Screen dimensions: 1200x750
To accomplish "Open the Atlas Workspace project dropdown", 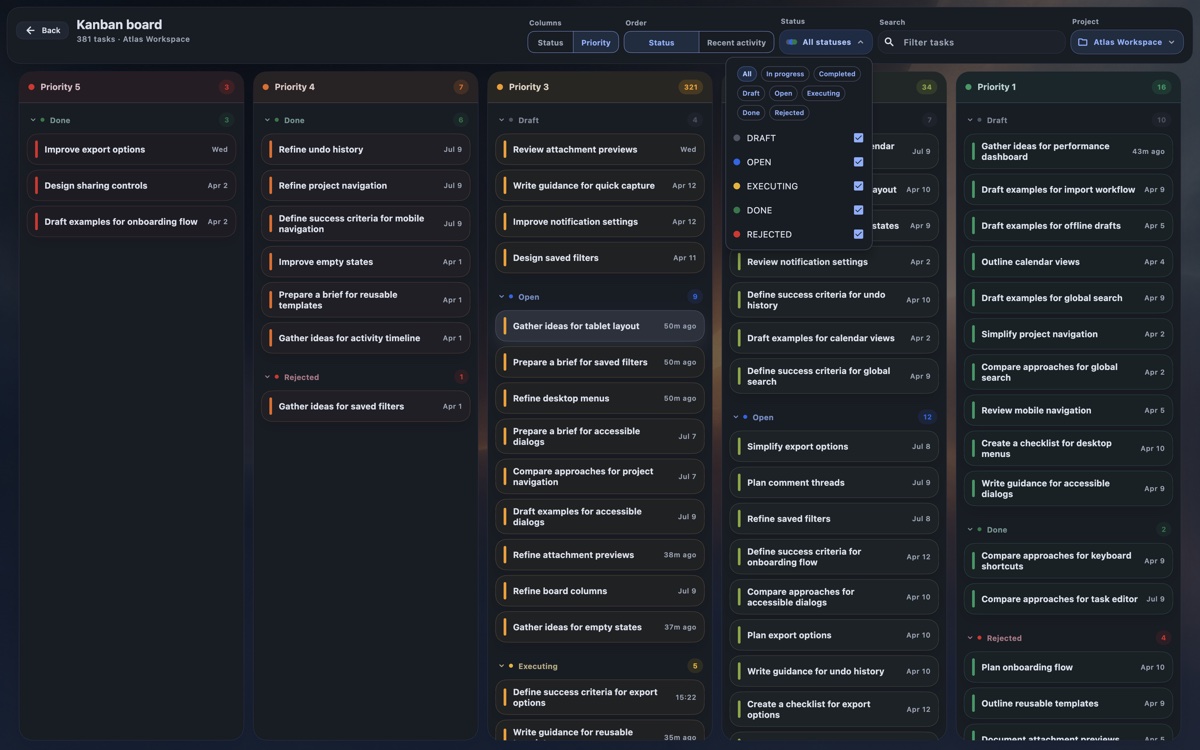I will (1127, 42).
